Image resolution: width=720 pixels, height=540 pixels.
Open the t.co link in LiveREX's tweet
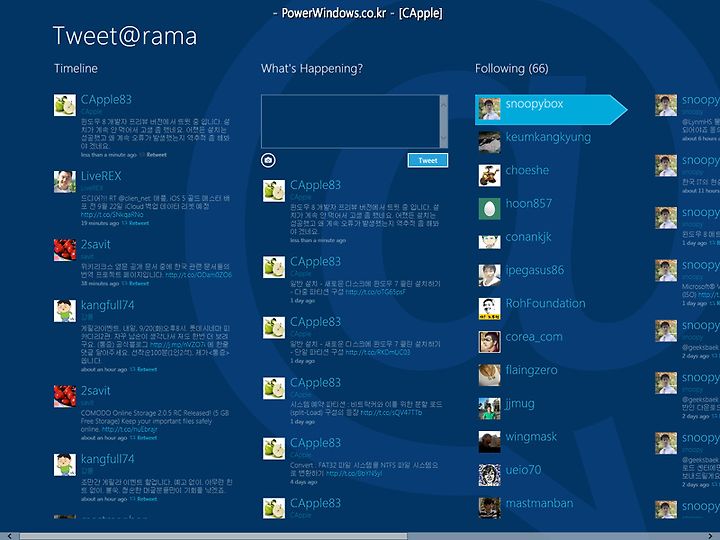click(x=112, y=214)
